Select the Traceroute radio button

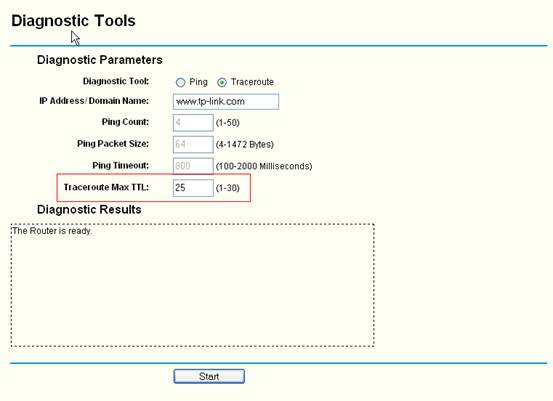(x=222, y=83)
